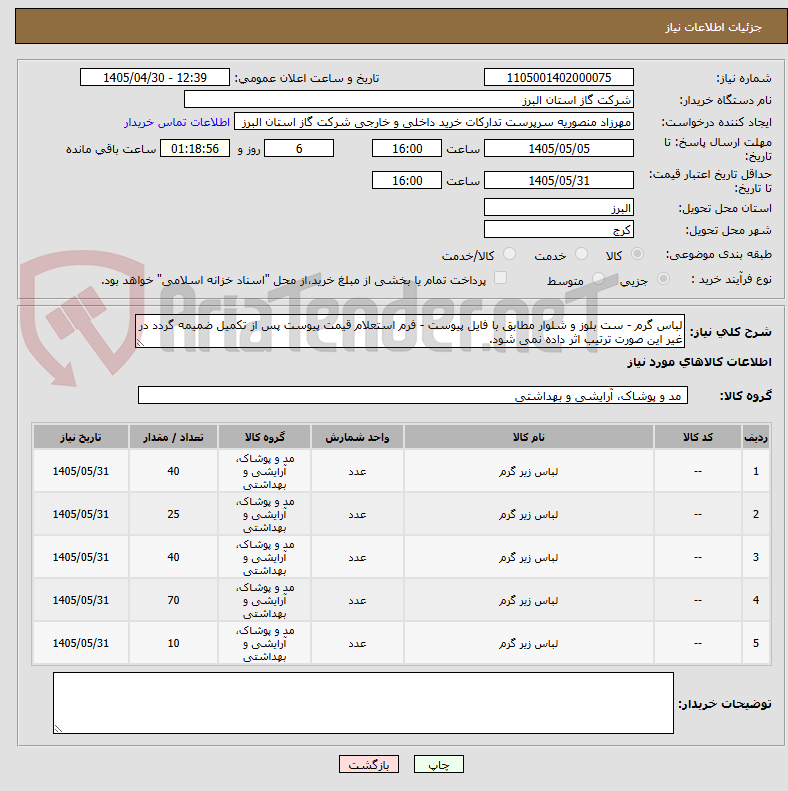This screenshot has height=791, width=788.
Task: Click the گروه کالا column header in table
Action: click(x=264, y=437)
